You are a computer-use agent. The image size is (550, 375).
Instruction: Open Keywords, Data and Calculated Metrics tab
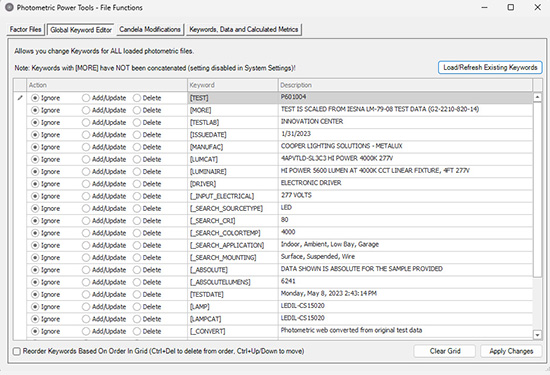[244, 29]
